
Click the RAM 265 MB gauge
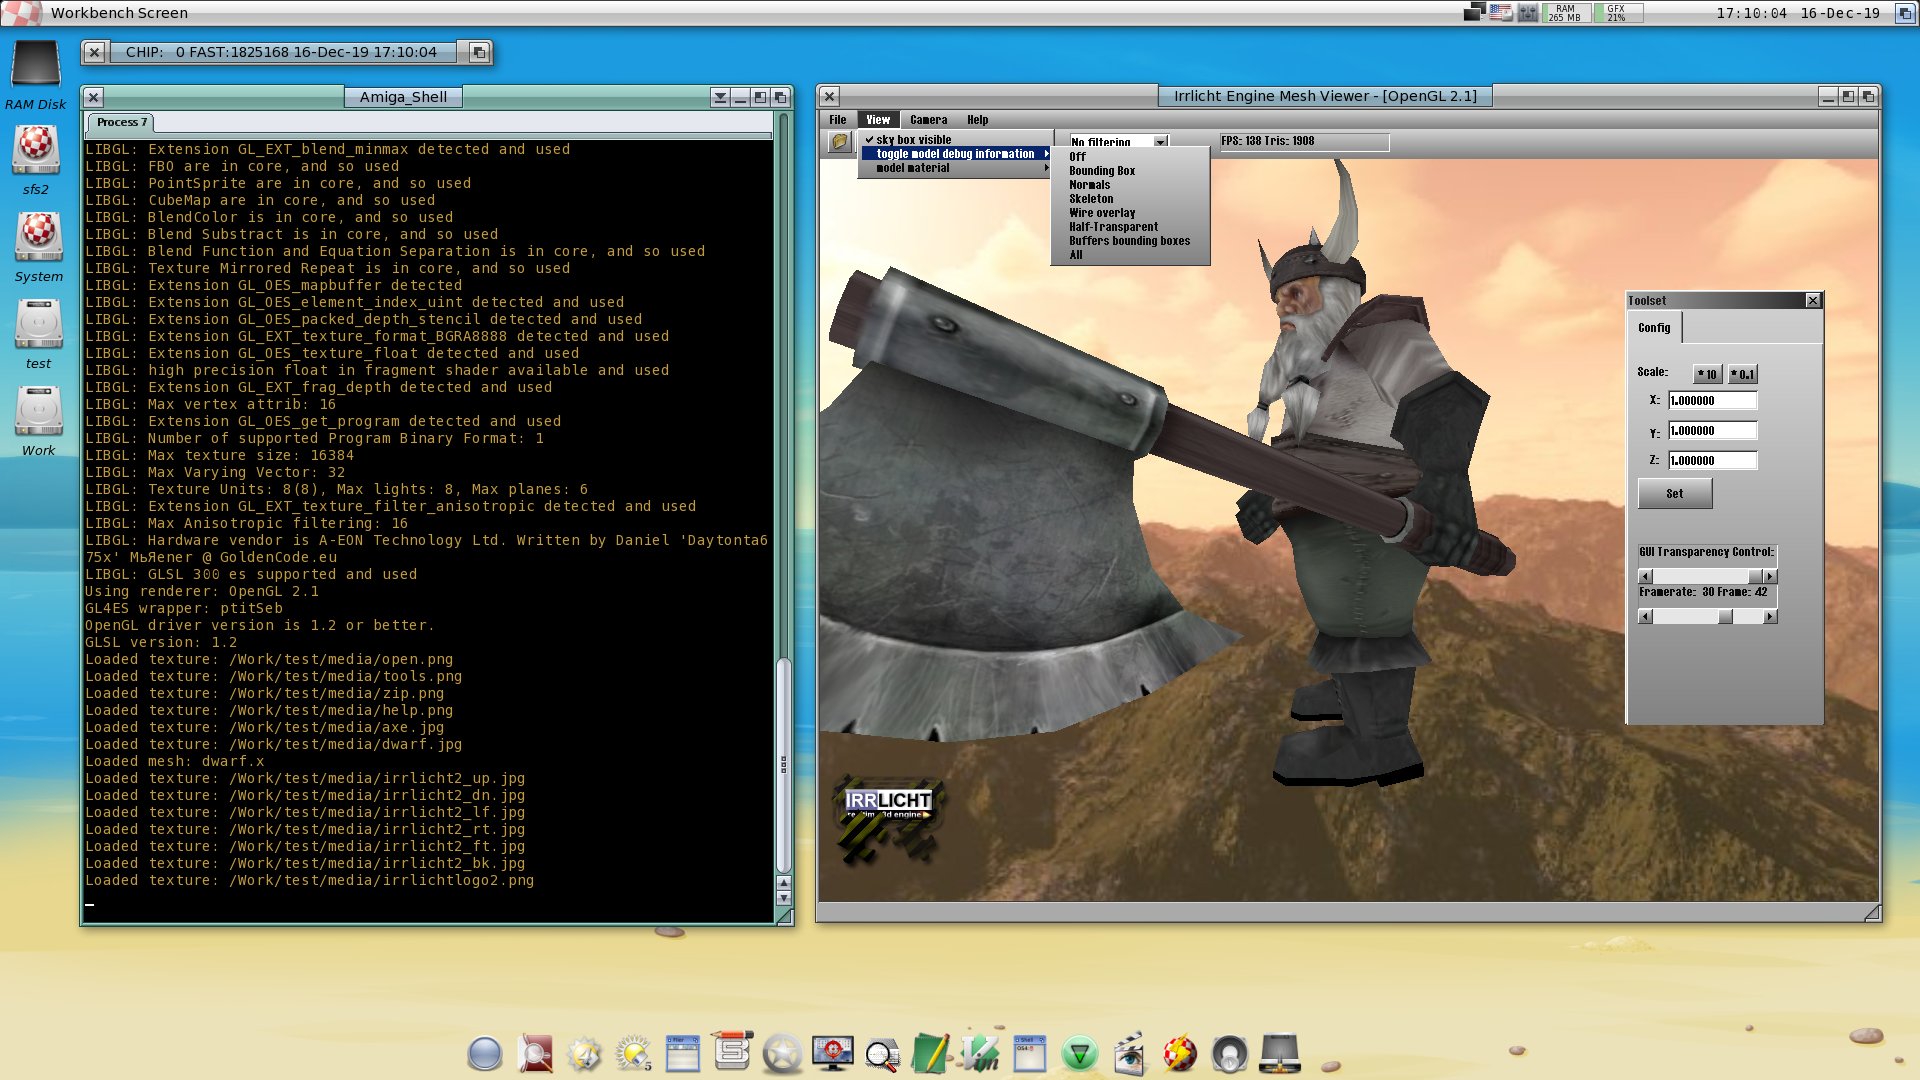tap(1565, 12)
